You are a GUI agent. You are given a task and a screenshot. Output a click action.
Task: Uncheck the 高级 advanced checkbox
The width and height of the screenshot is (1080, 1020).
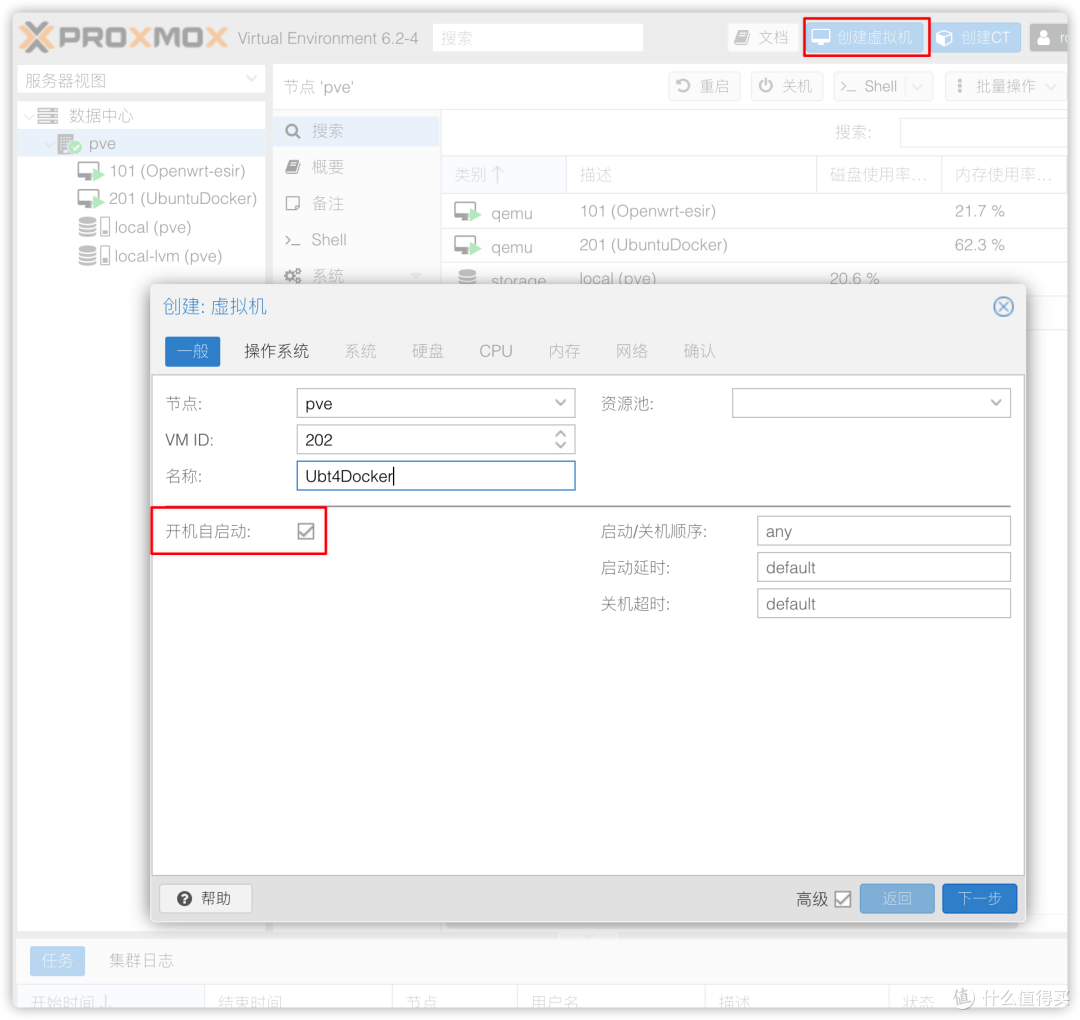tap(842, 899)
